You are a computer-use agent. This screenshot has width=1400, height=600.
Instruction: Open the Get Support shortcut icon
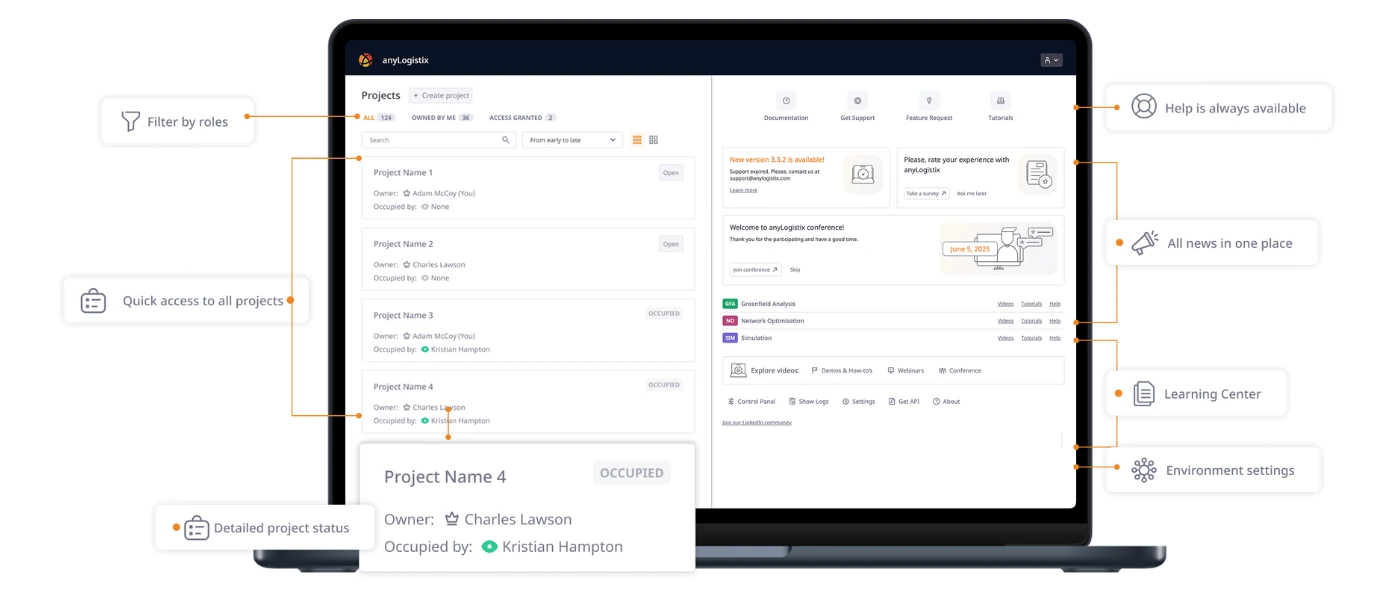tap(857, 101)
